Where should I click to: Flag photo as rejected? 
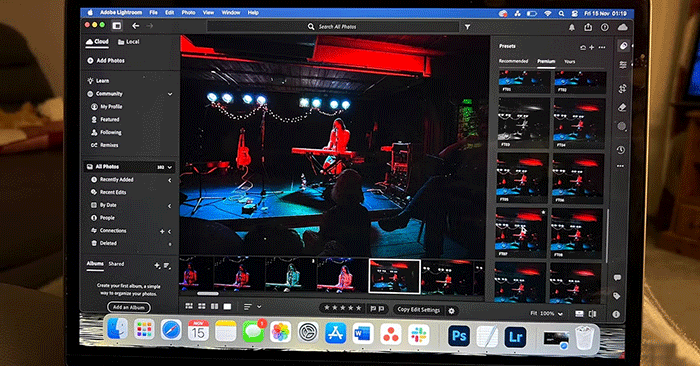pos(381,308)
